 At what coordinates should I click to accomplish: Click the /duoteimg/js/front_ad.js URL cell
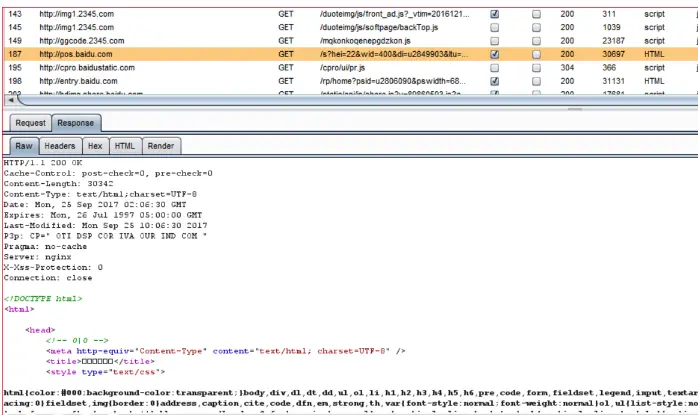click(x=394, y=14)
